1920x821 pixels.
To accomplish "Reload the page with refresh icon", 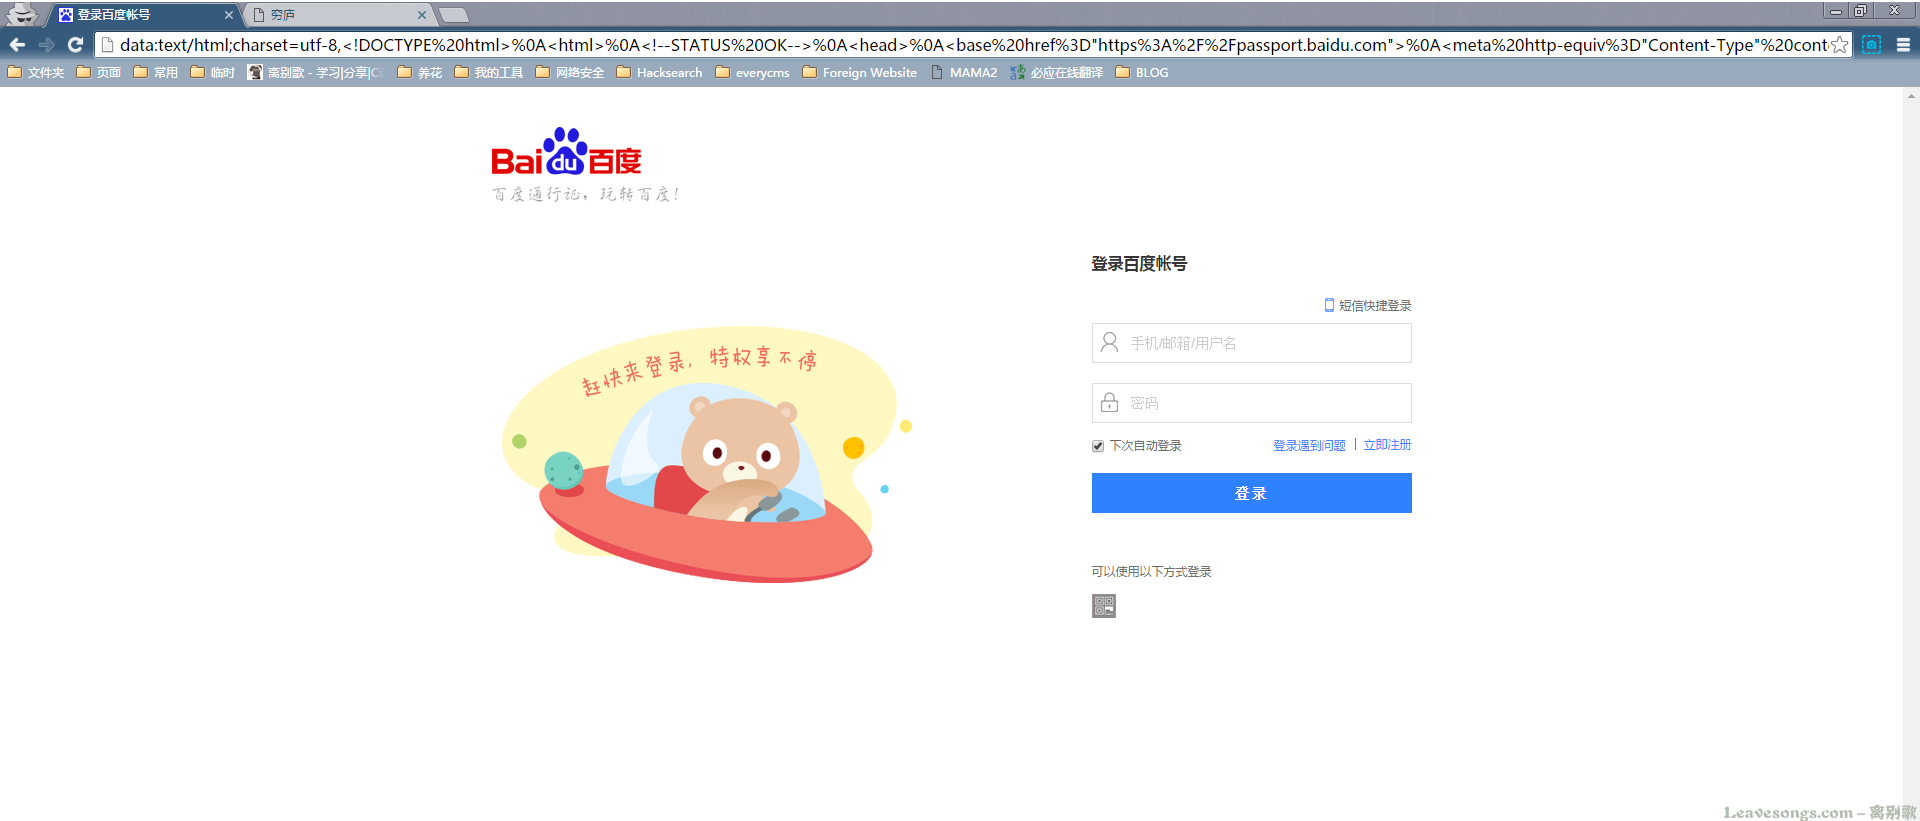I will tap(75, 45).
